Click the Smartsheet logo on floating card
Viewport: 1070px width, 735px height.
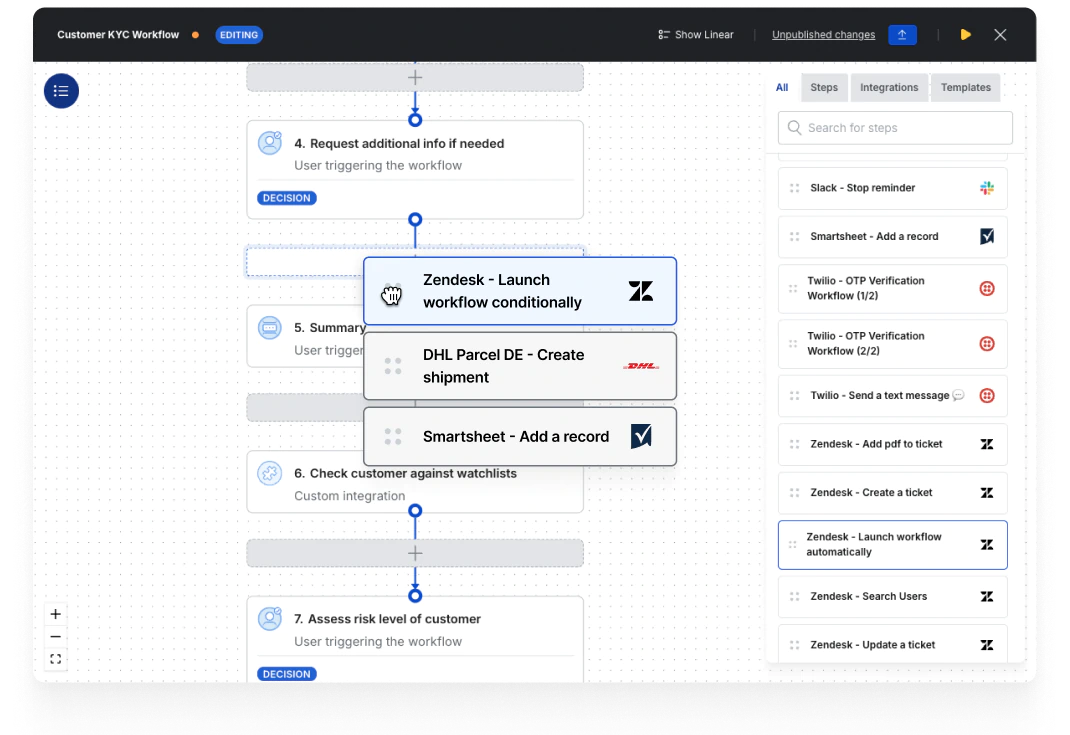pyautogui.click(x=641, y=436)
